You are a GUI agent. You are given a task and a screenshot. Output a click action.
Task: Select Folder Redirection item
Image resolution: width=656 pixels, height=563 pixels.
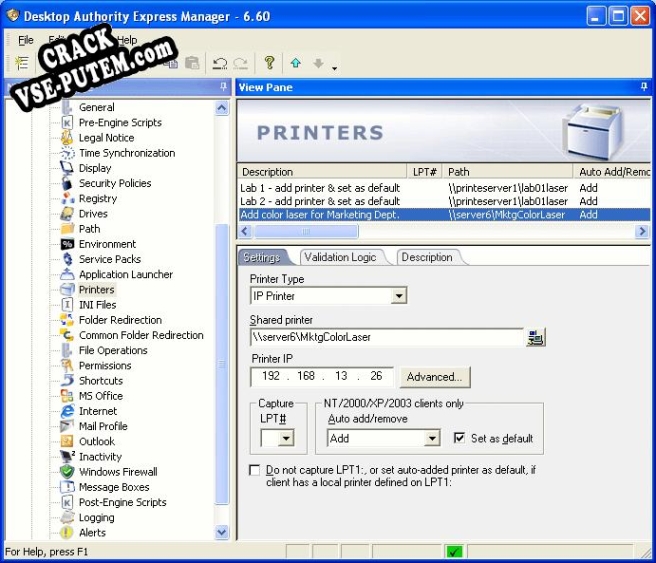click(x=120, y=320)
